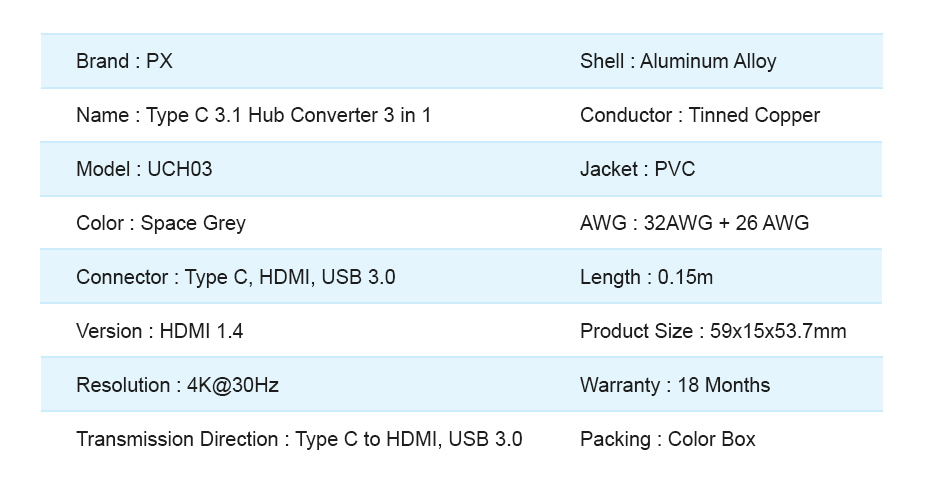Click the UCH03 model number

pos(180,169)
